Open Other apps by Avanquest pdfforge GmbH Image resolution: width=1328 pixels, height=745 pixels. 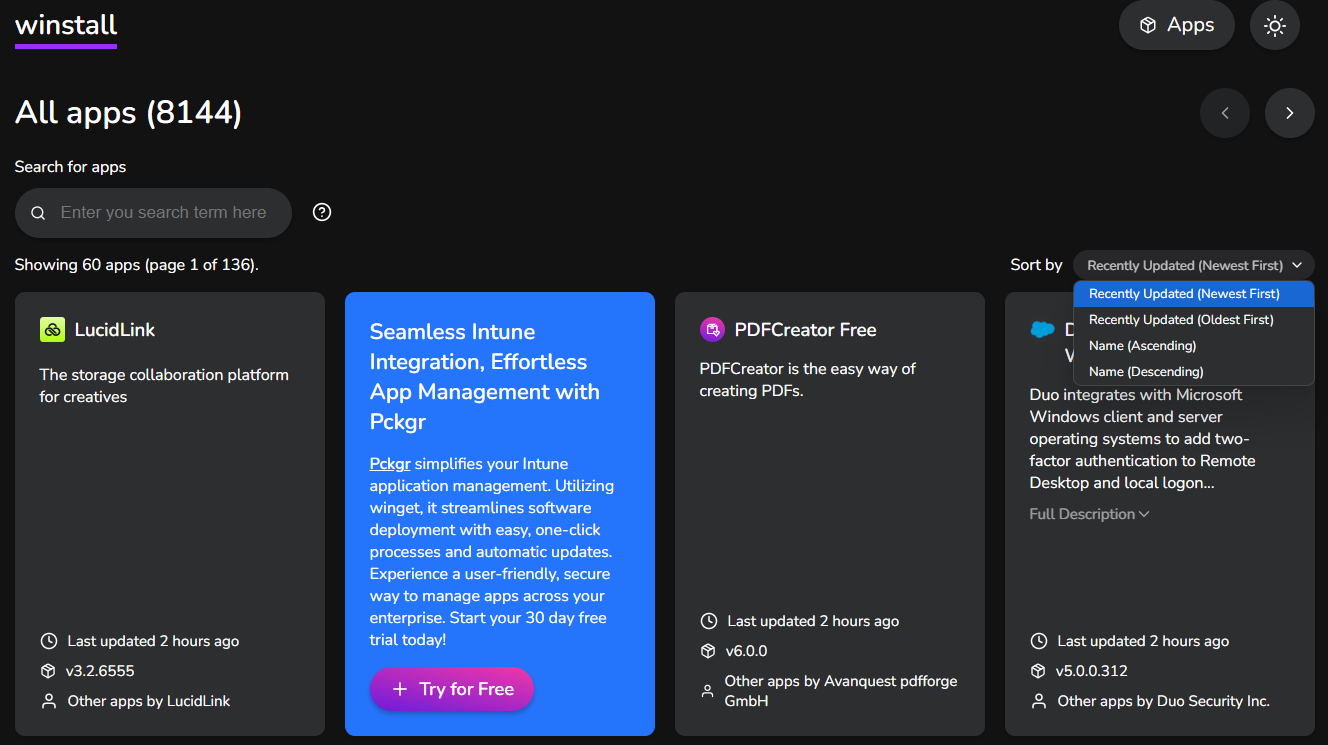tap(841, 691)
